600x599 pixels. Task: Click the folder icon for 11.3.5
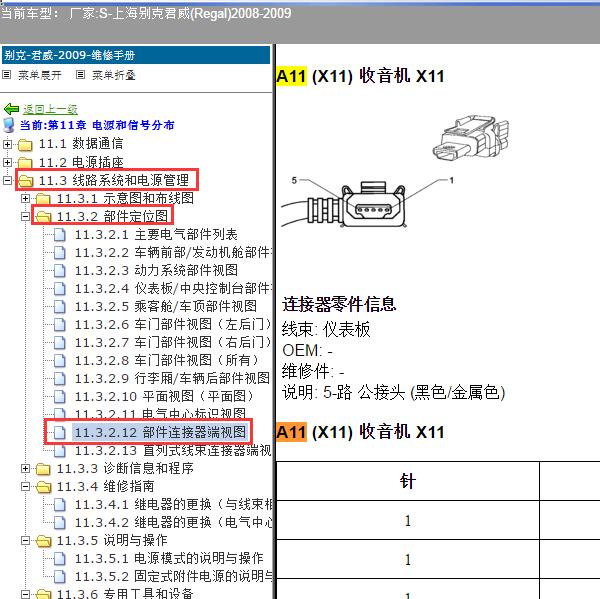43,541
